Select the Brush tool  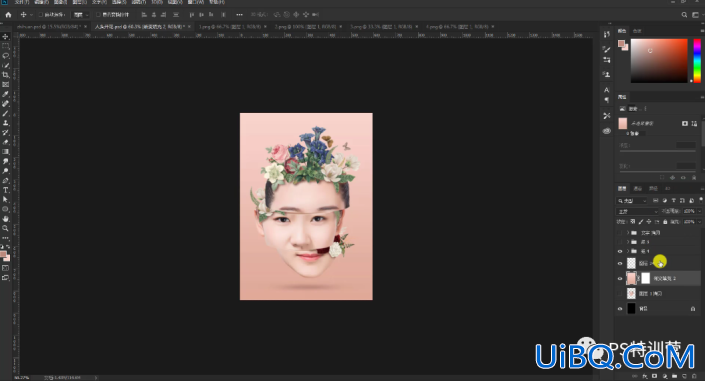click(5, 113)
